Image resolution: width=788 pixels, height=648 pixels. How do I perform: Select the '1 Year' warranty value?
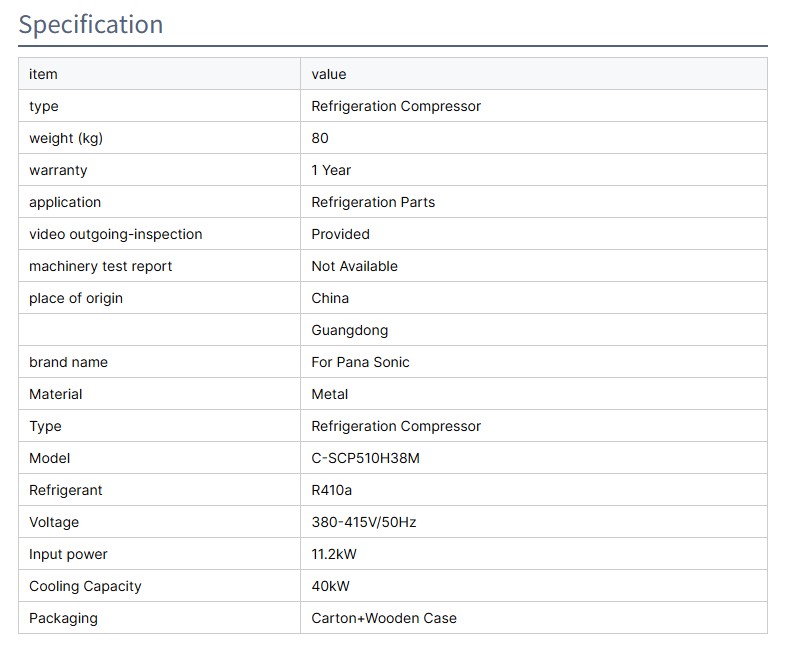point(331,170)
